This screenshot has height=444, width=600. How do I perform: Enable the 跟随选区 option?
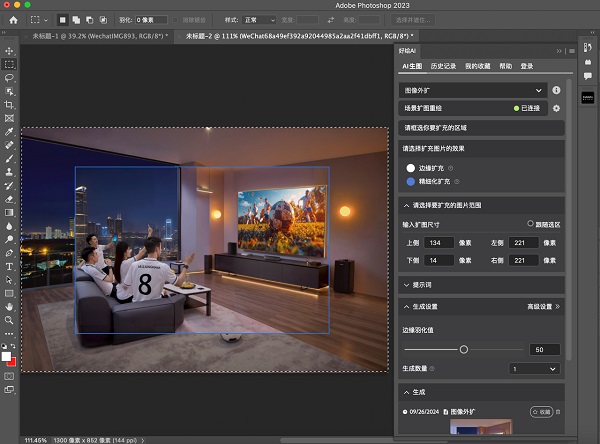[x=531, y=224]
